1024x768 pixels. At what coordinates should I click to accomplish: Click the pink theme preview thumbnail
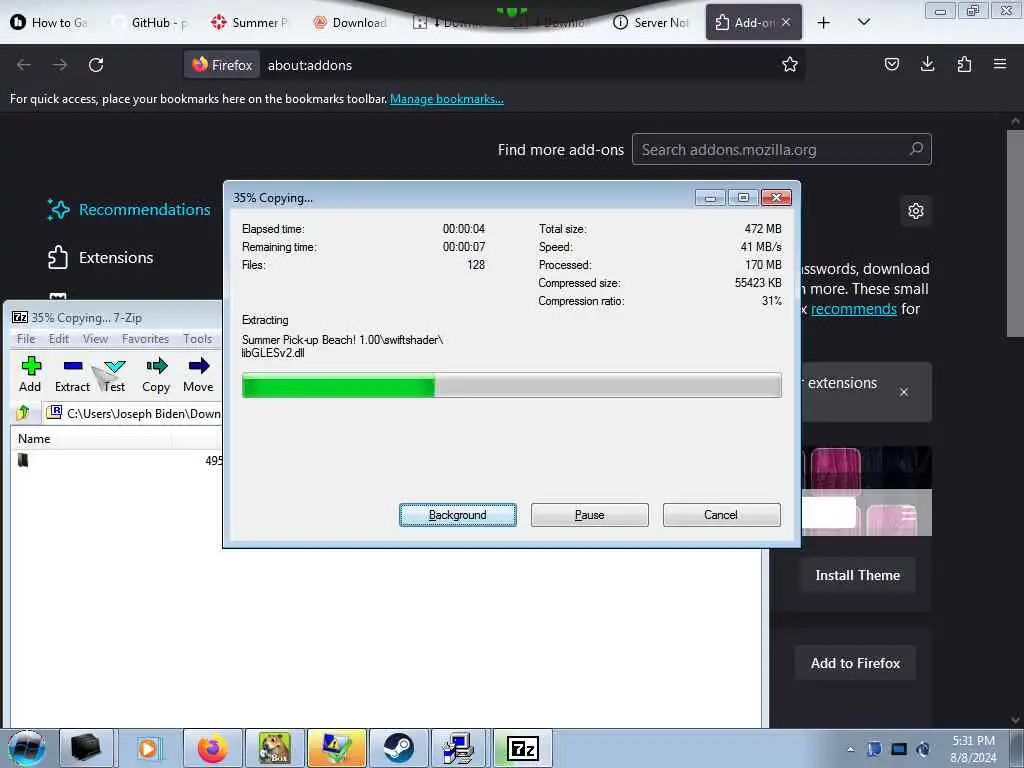pyautogui.click(x=867, y=491)
